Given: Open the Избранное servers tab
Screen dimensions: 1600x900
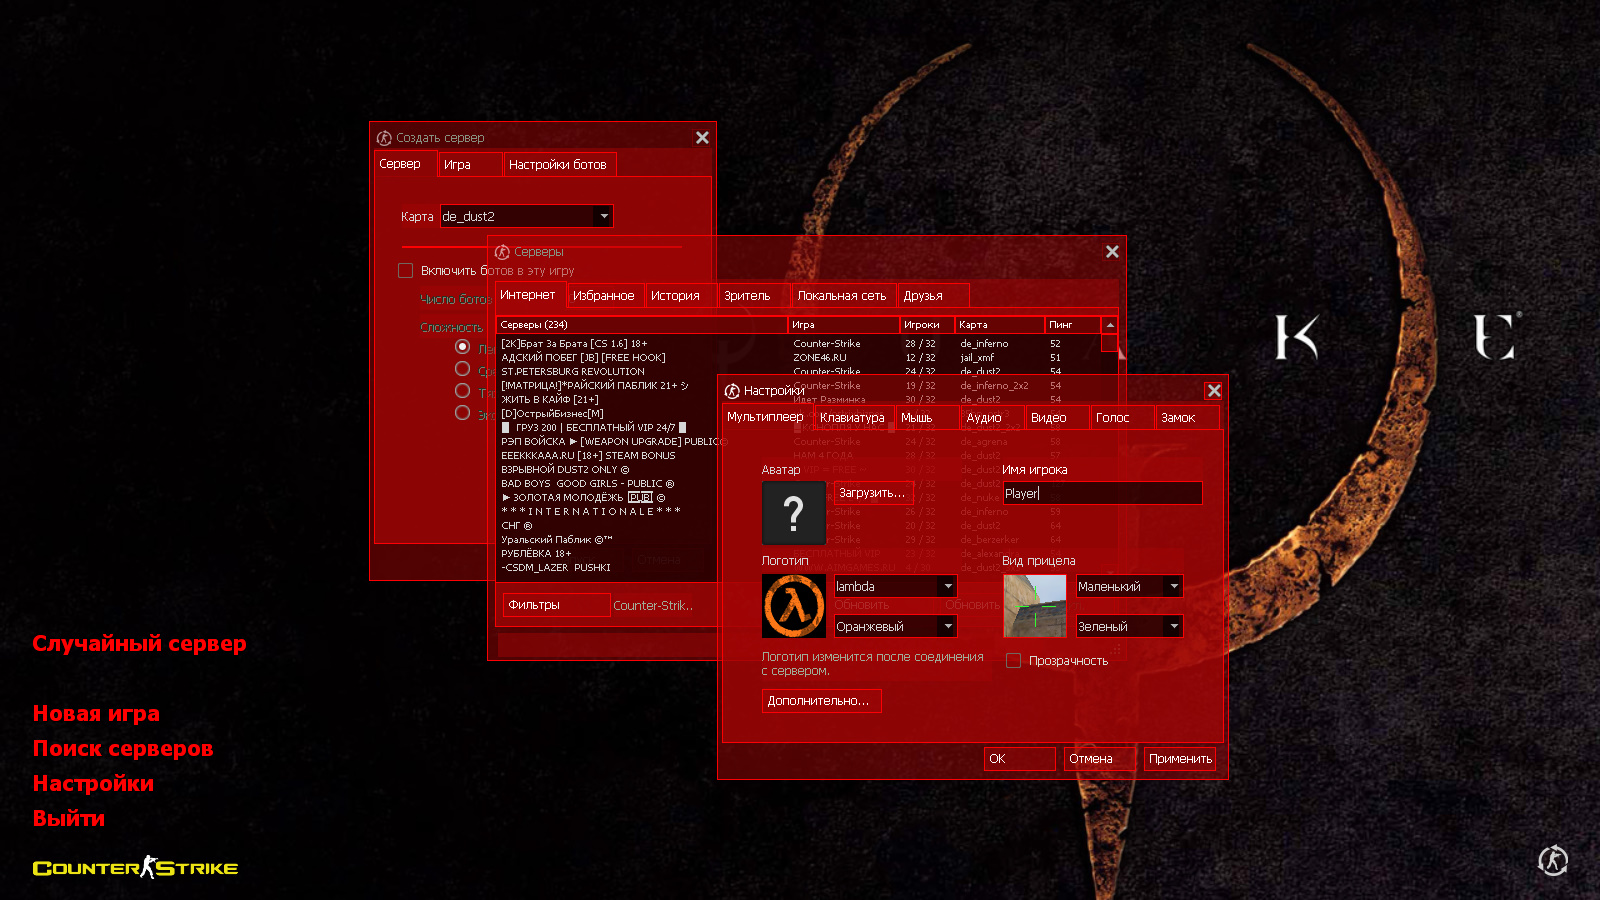Looking at the screenshot, I should (x=603, y=296).
